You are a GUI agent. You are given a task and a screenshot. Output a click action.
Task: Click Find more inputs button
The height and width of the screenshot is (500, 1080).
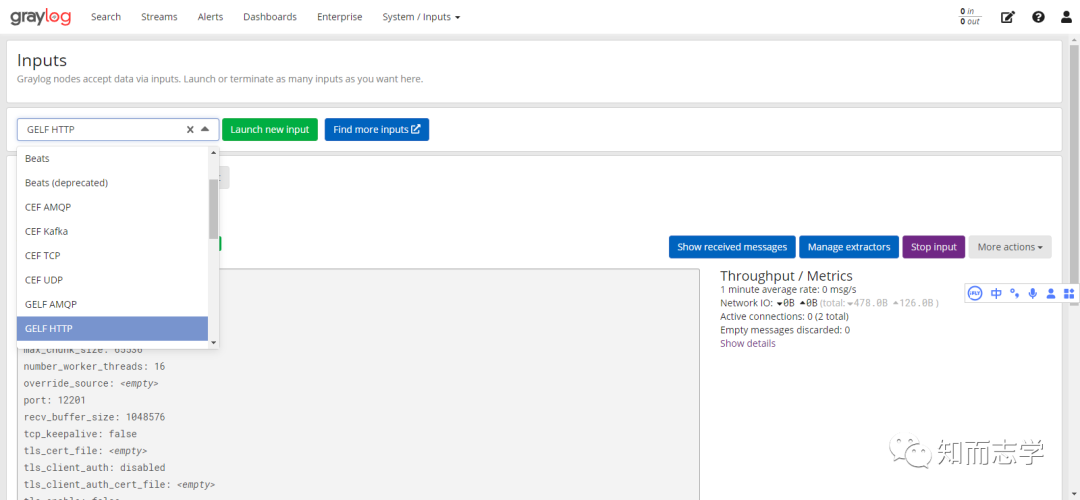tap(377, 129)
